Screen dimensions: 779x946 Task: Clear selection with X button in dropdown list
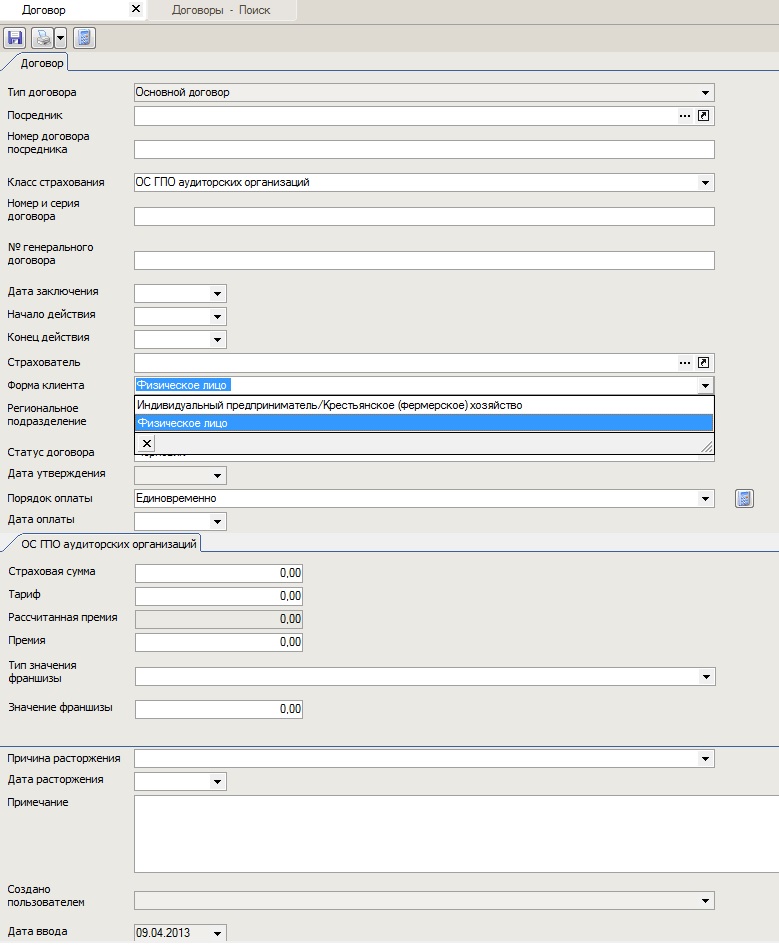coord(147,443)
